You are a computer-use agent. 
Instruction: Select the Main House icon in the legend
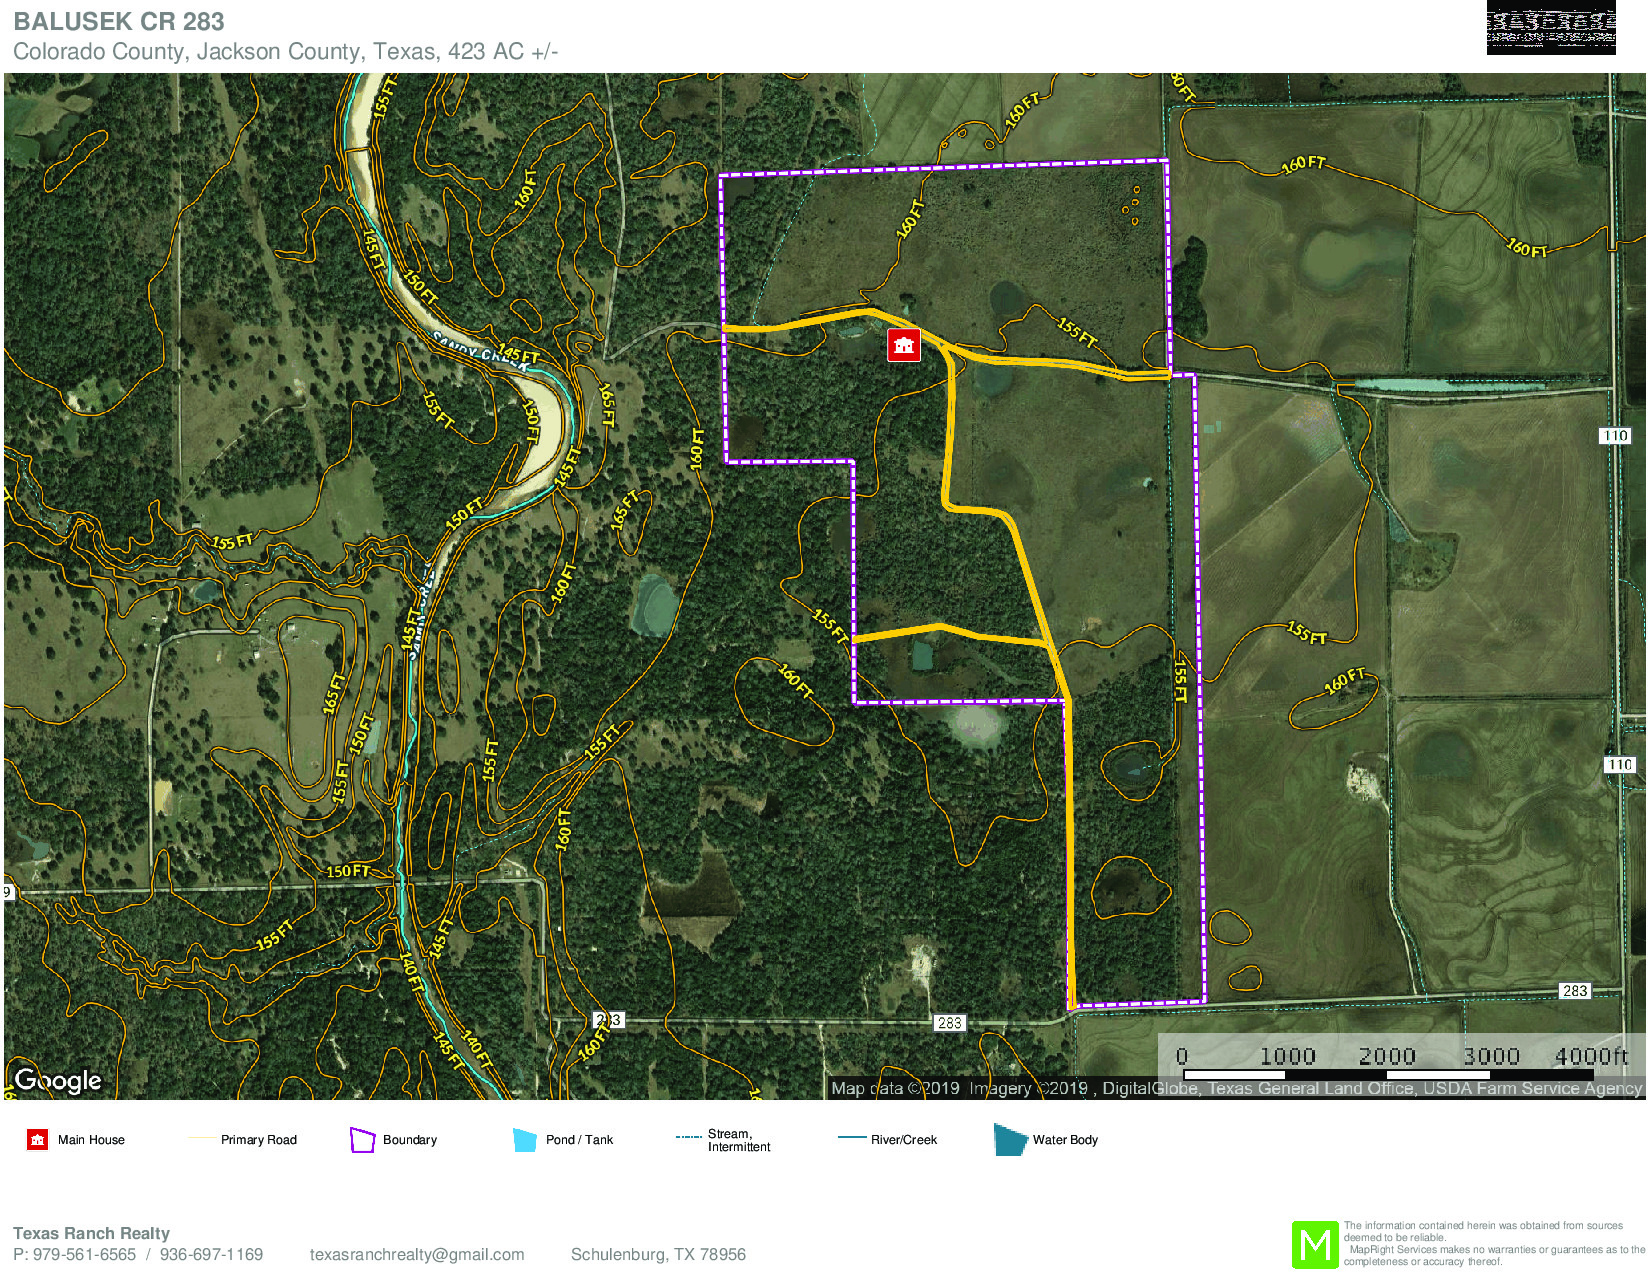37,1139
